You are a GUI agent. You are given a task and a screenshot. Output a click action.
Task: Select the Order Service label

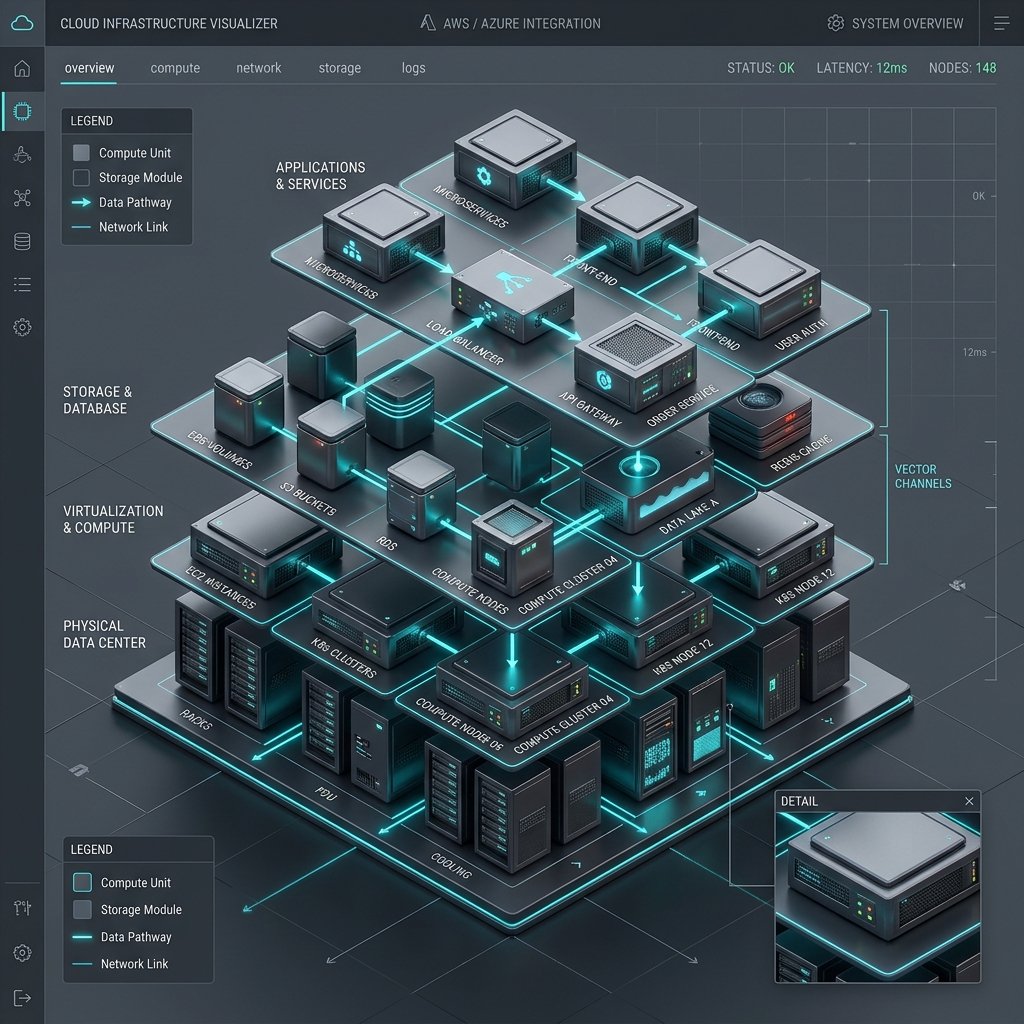pos(683,406)
